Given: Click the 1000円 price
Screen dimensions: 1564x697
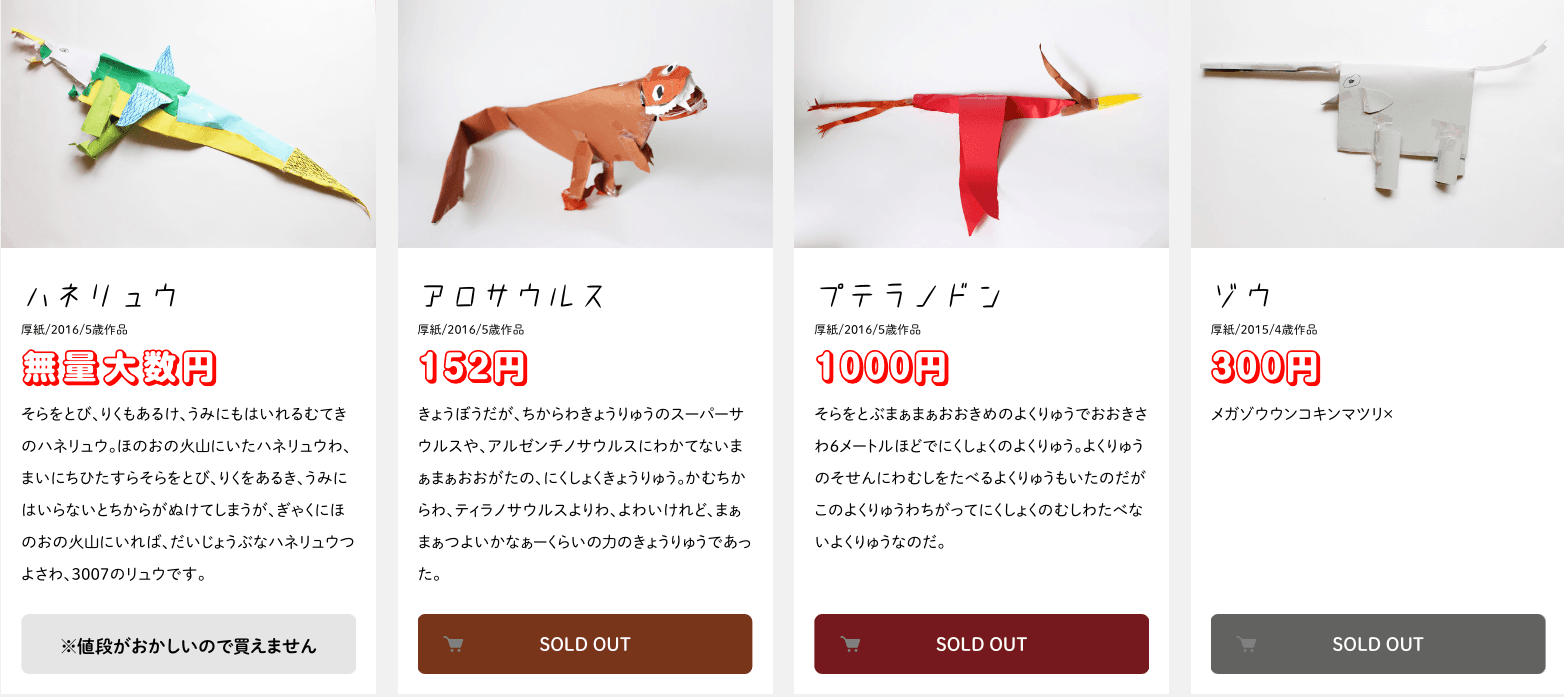Looking at the screenshot, I should click(x=882, y=368).
